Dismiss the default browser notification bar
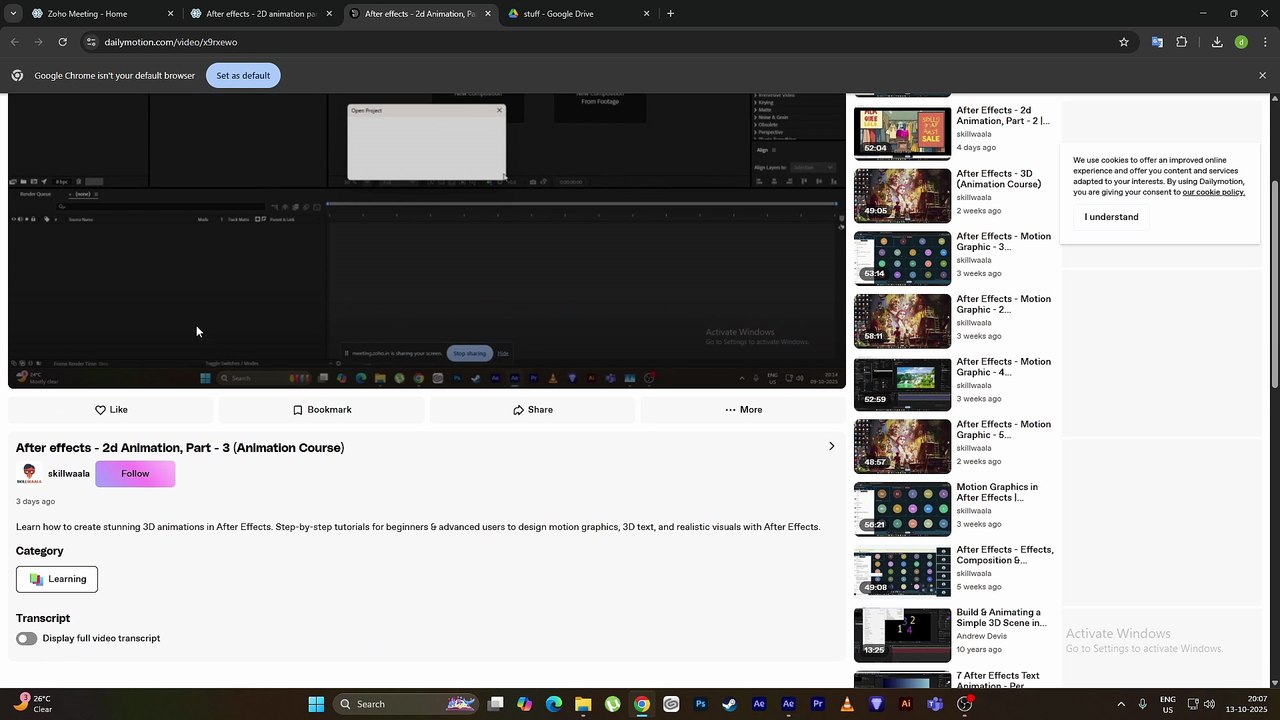This screenshot has width=1280, height=720. pyautogui.click(x=1262, y=75)
